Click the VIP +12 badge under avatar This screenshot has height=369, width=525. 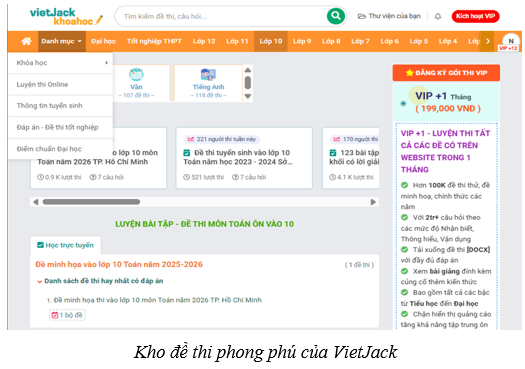coord(509,48)
